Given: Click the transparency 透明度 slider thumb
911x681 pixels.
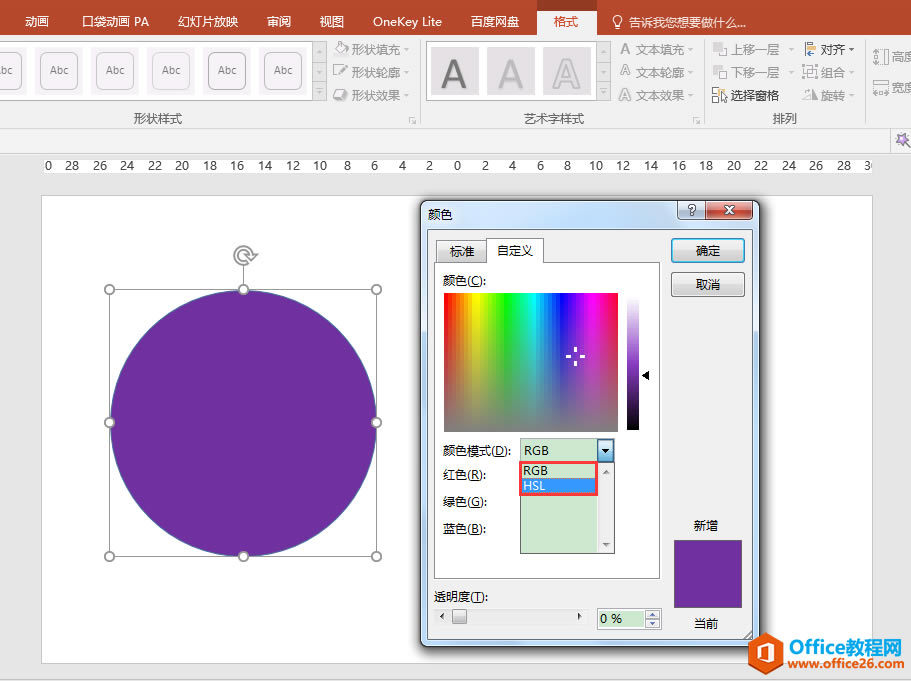Looking at the screenshot, I should click(460, 617).
